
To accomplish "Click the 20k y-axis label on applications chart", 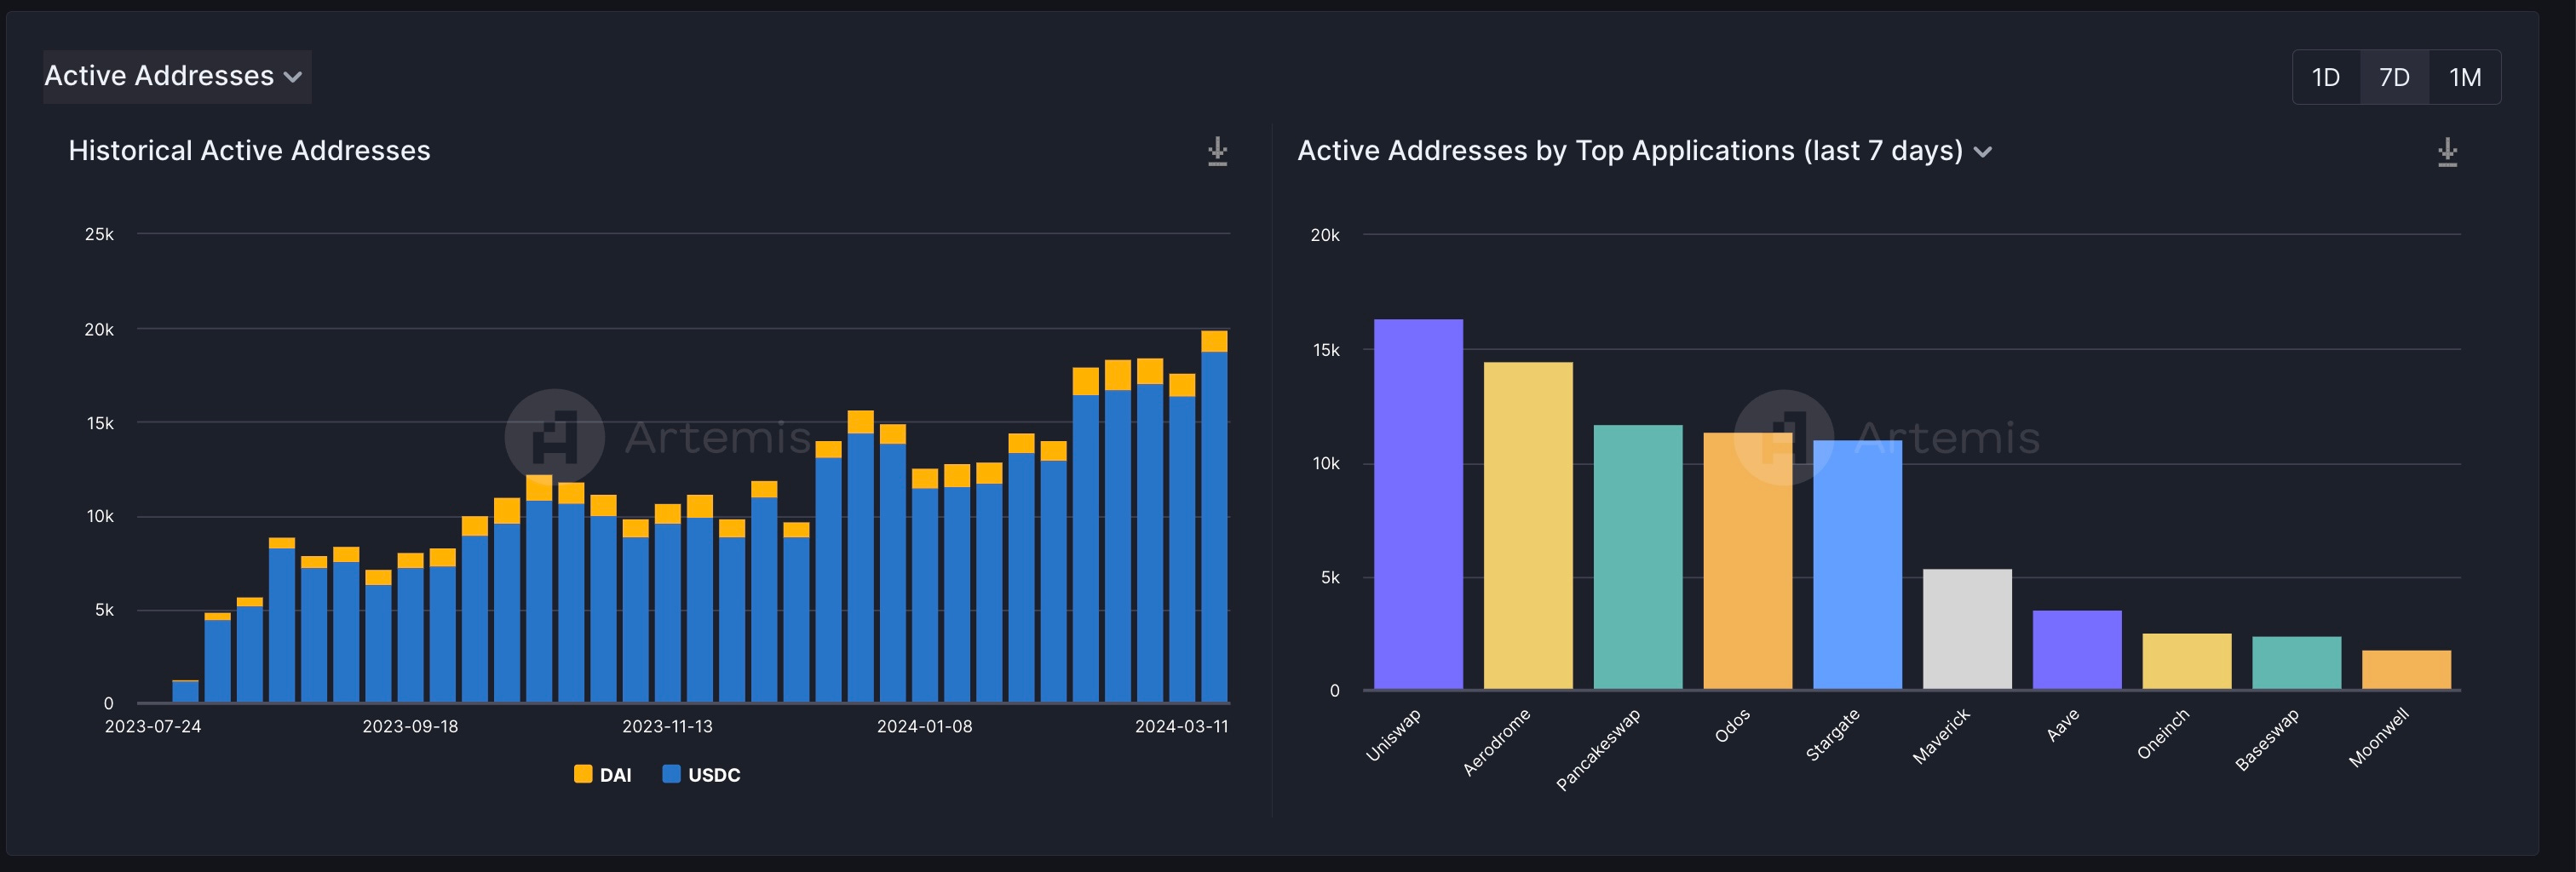I will click(1325, 235).
